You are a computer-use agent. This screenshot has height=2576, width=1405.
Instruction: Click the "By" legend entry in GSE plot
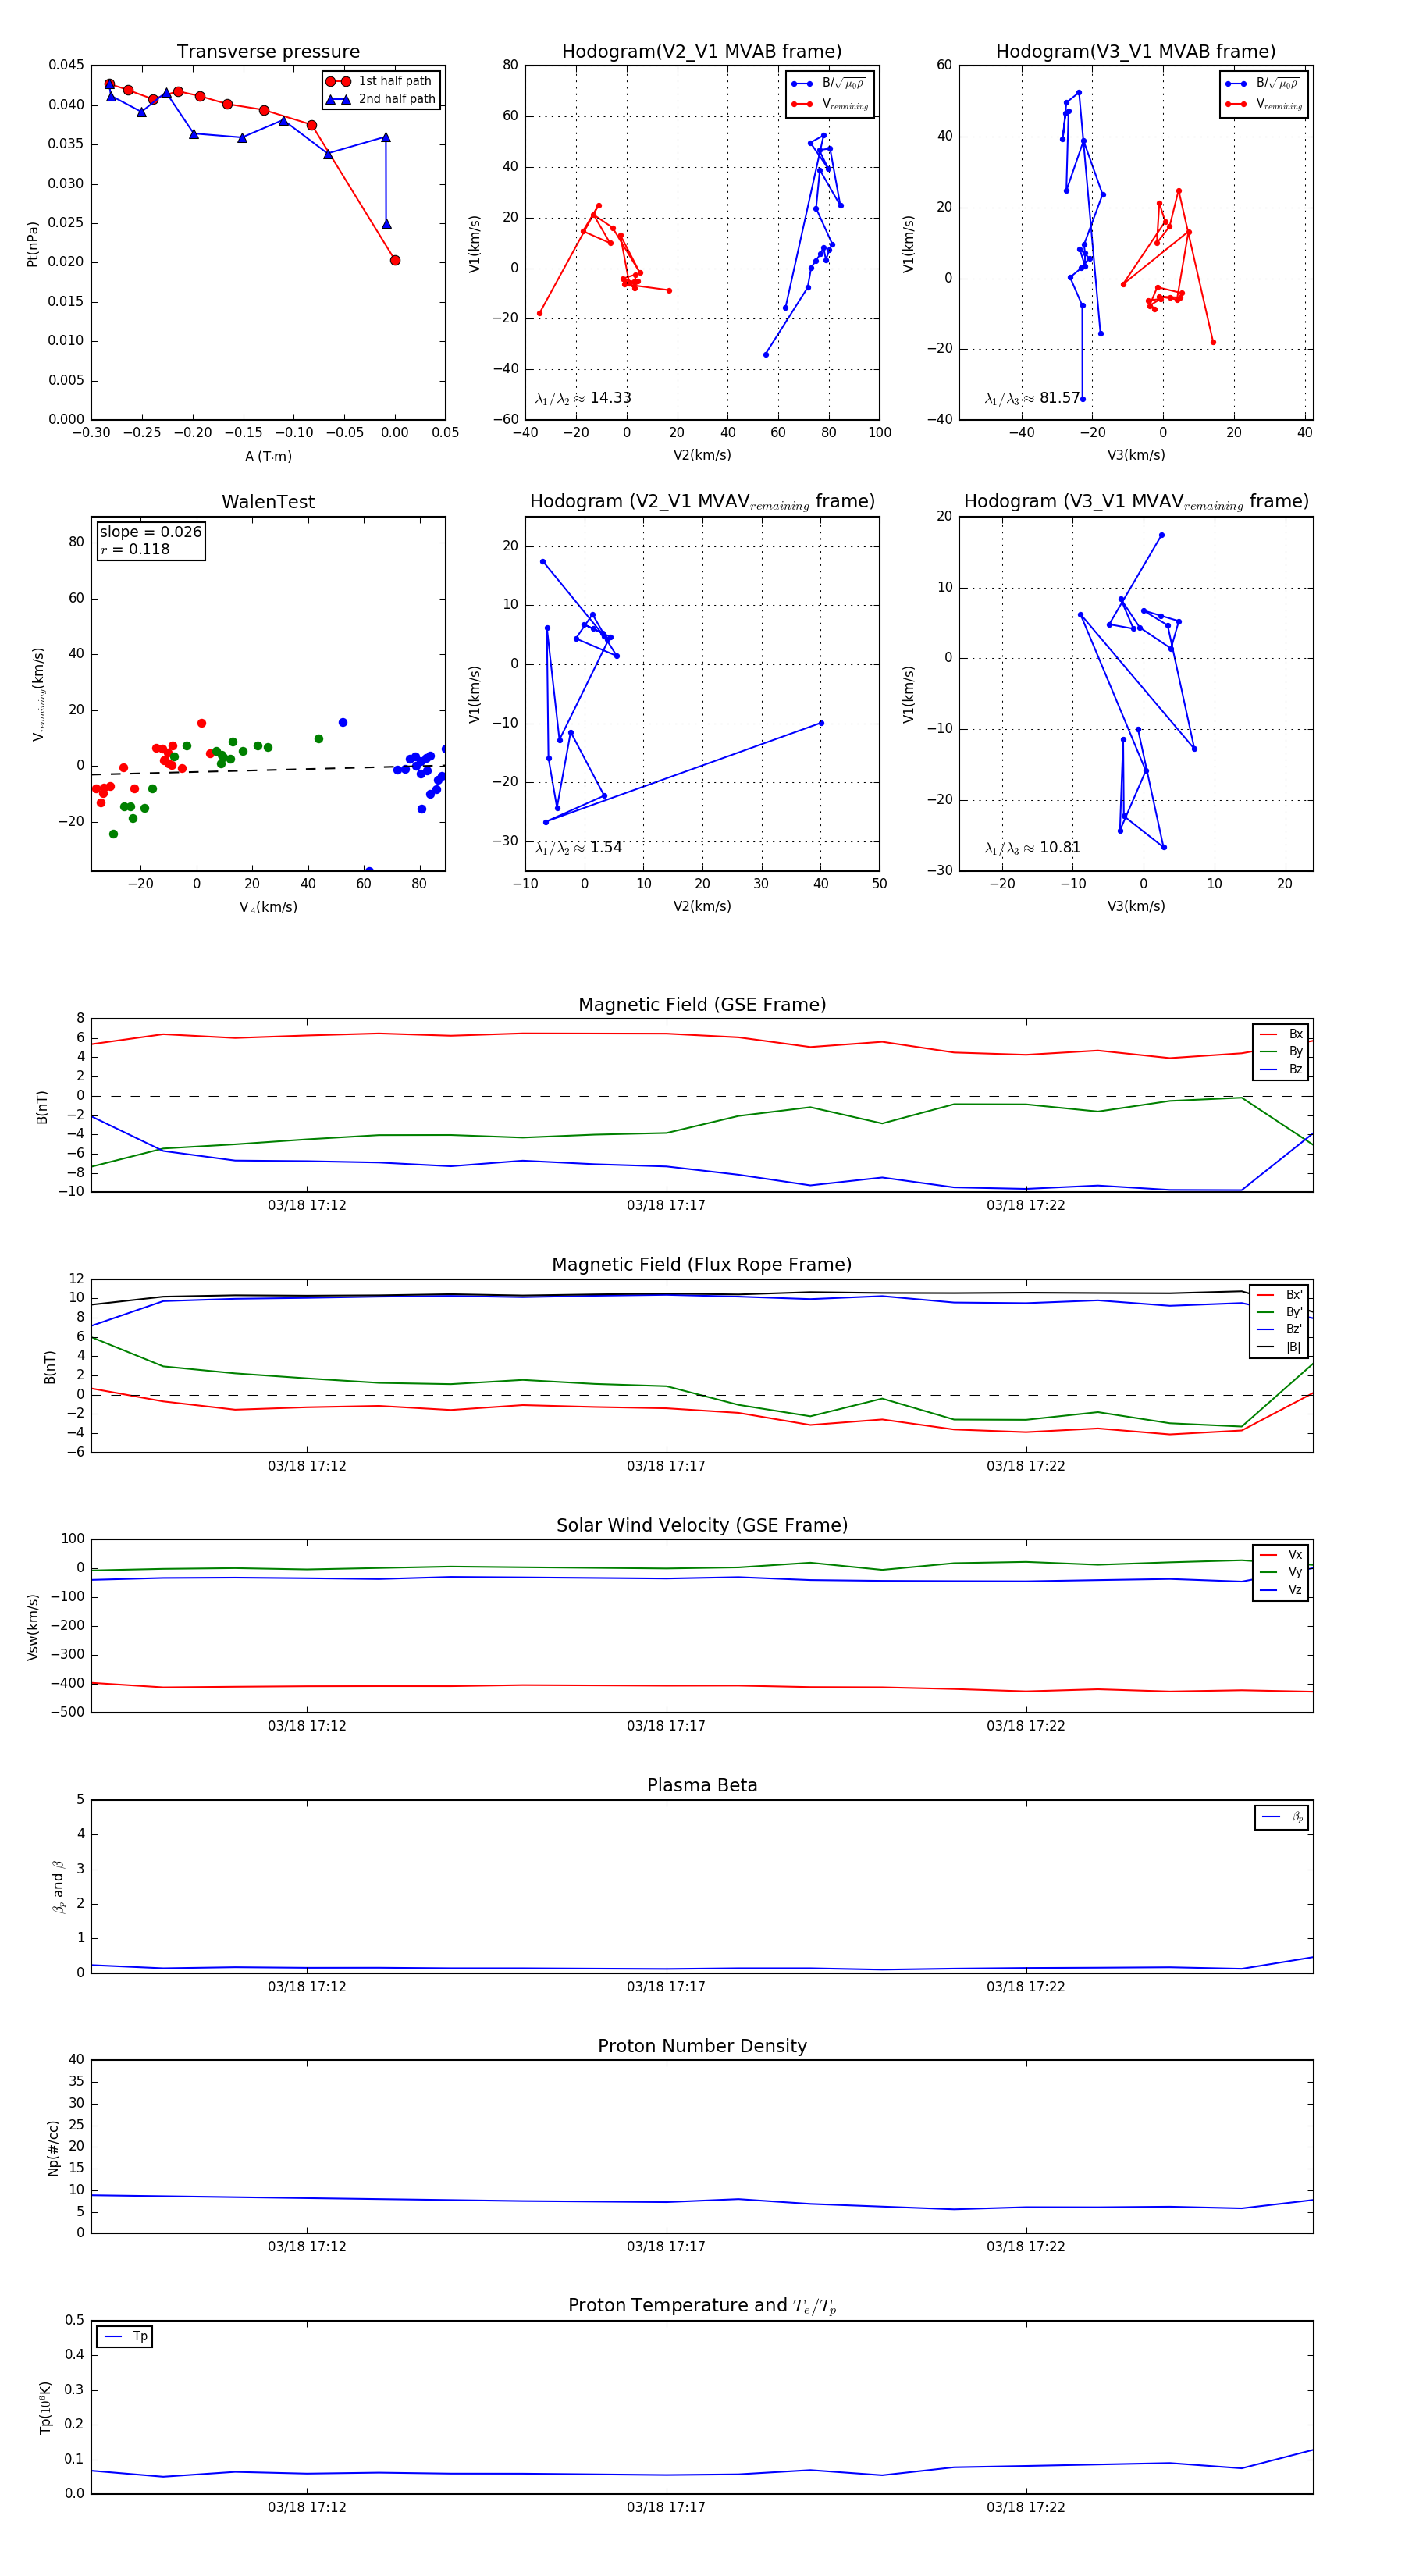(1281, 1052)
